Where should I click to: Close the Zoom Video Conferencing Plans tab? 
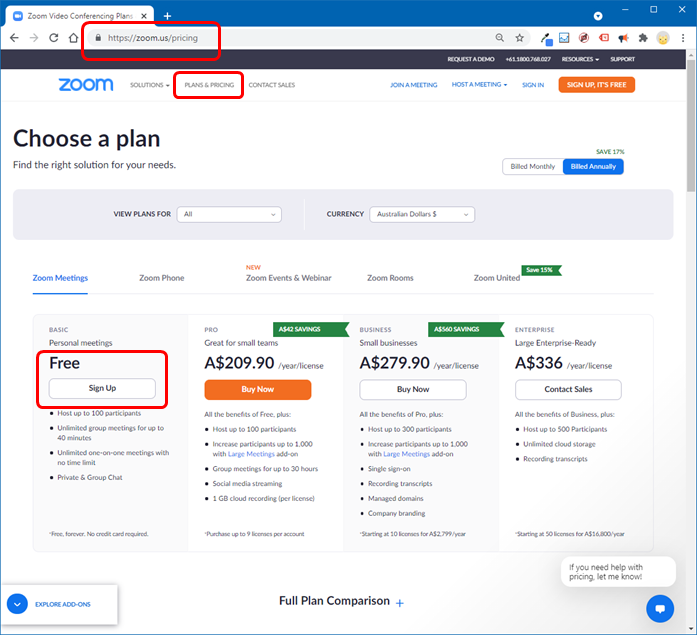coord(144,16)
